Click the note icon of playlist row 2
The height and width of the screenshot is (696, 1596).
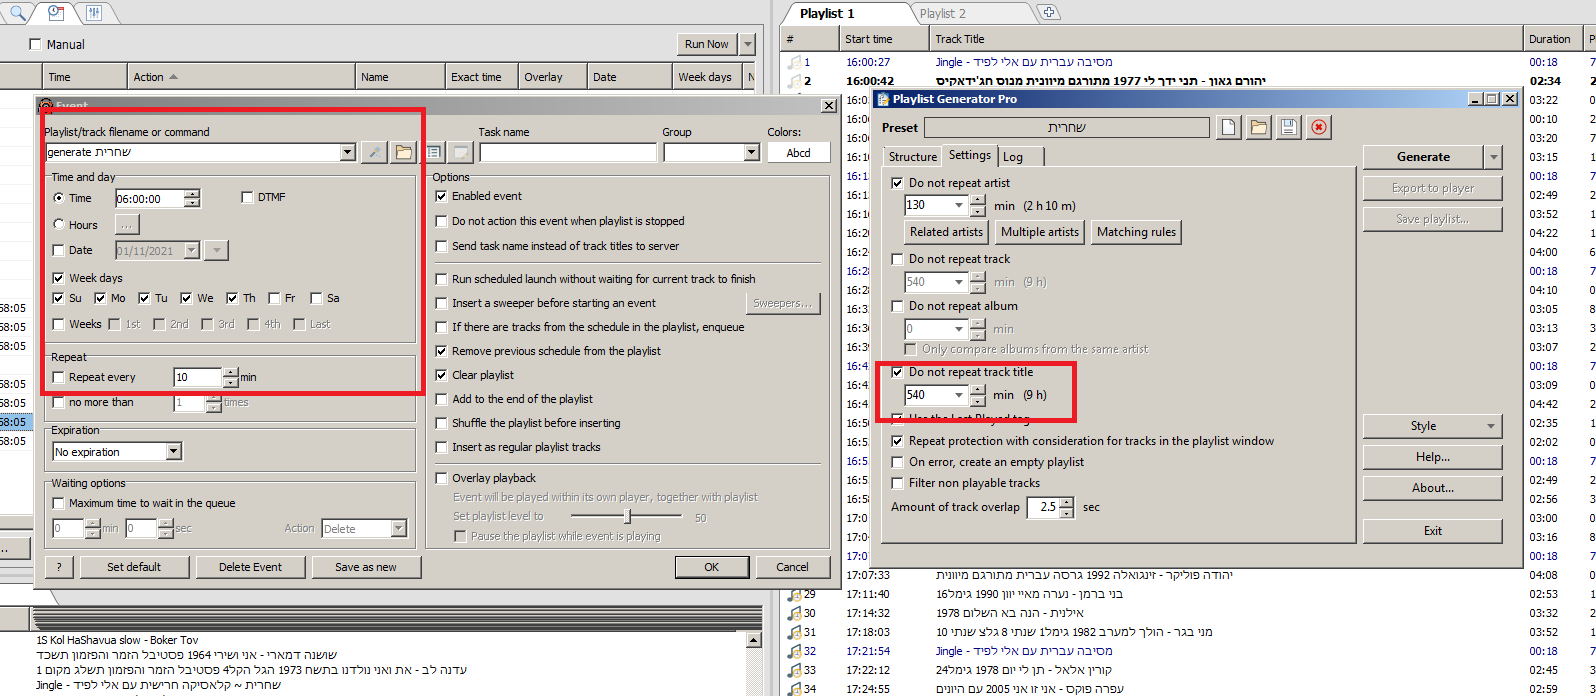tap(795, 81)
